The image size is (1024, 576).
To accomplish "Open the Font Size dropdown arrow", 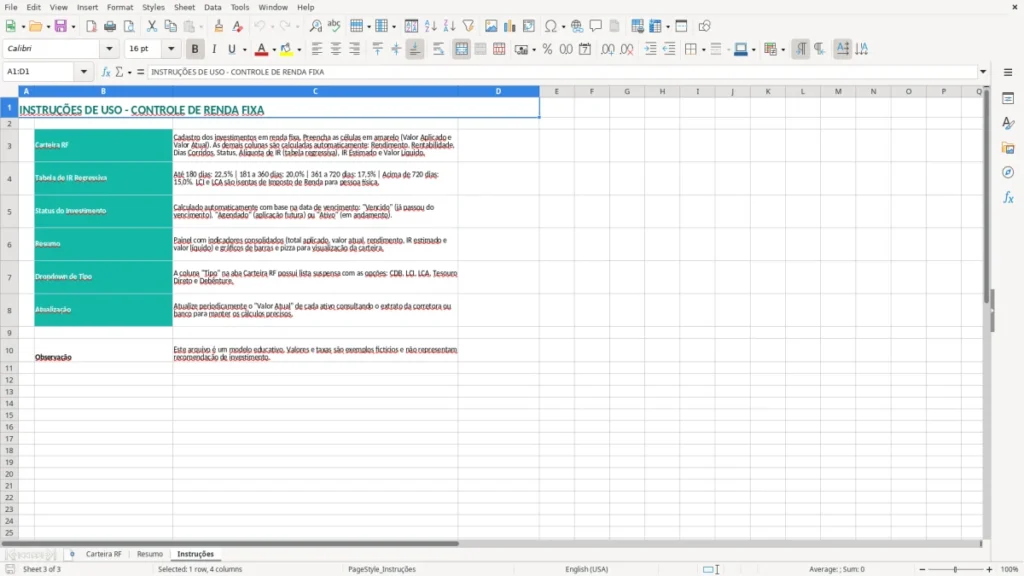I will click(x=171, y=48).
